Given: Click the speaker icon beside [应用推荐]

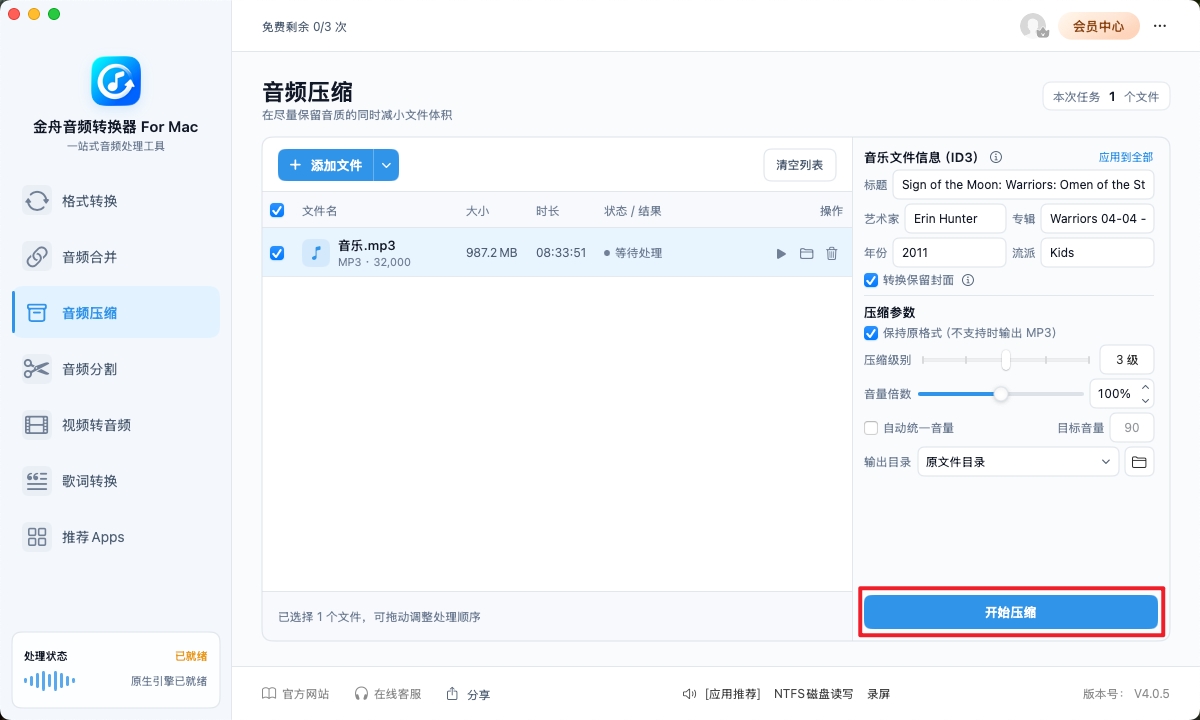Looking at the screenshot, I should pos(689,693).
